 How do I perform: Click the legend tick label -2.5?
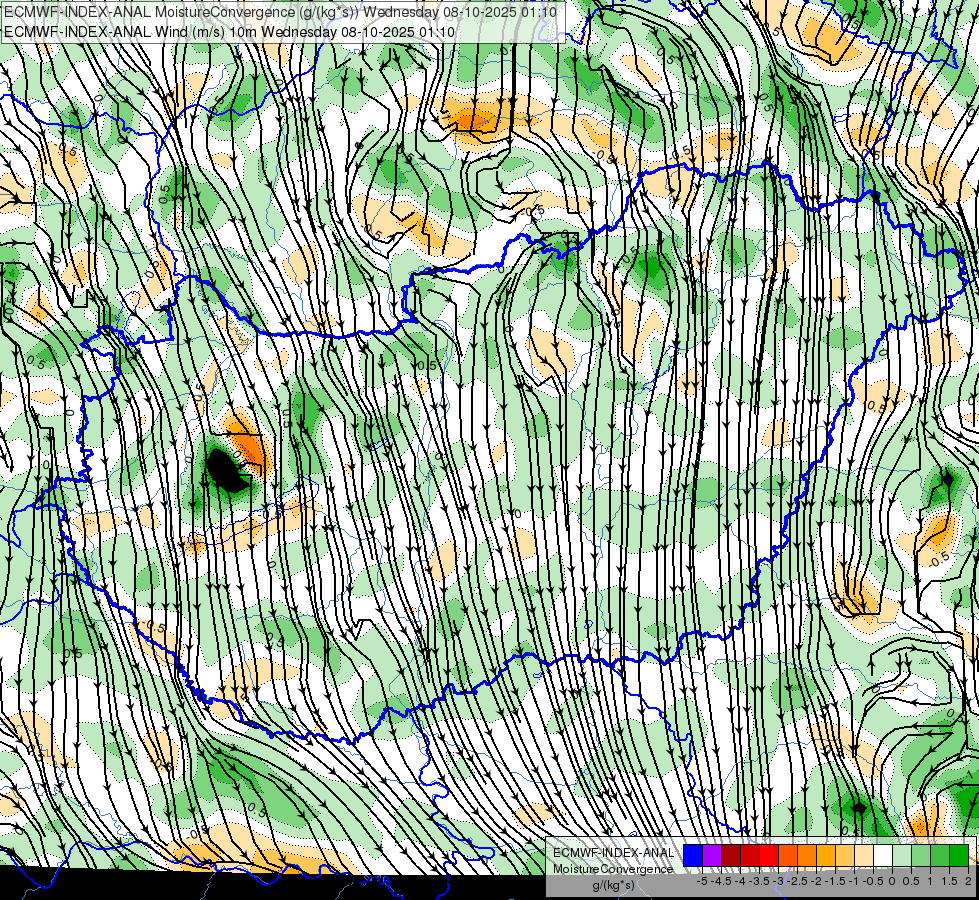pos(797,881)
